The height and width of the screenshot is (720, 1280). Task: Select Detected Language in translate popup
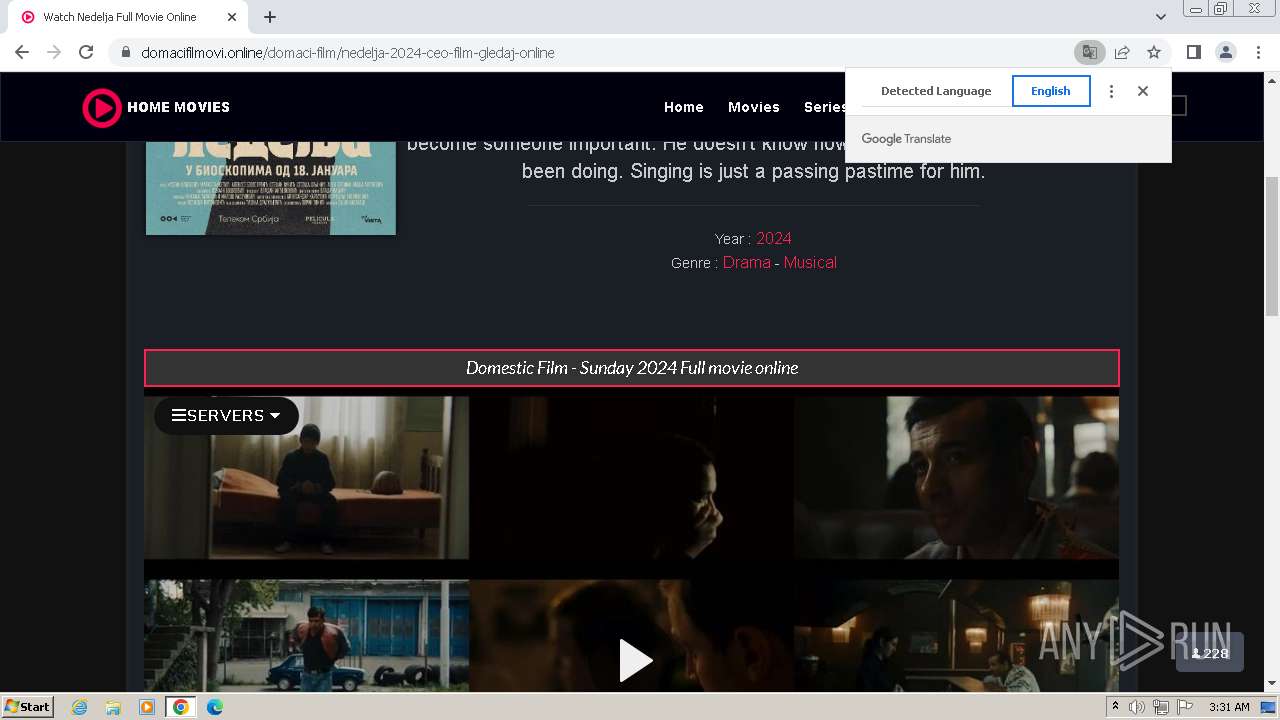click(936, 91)
